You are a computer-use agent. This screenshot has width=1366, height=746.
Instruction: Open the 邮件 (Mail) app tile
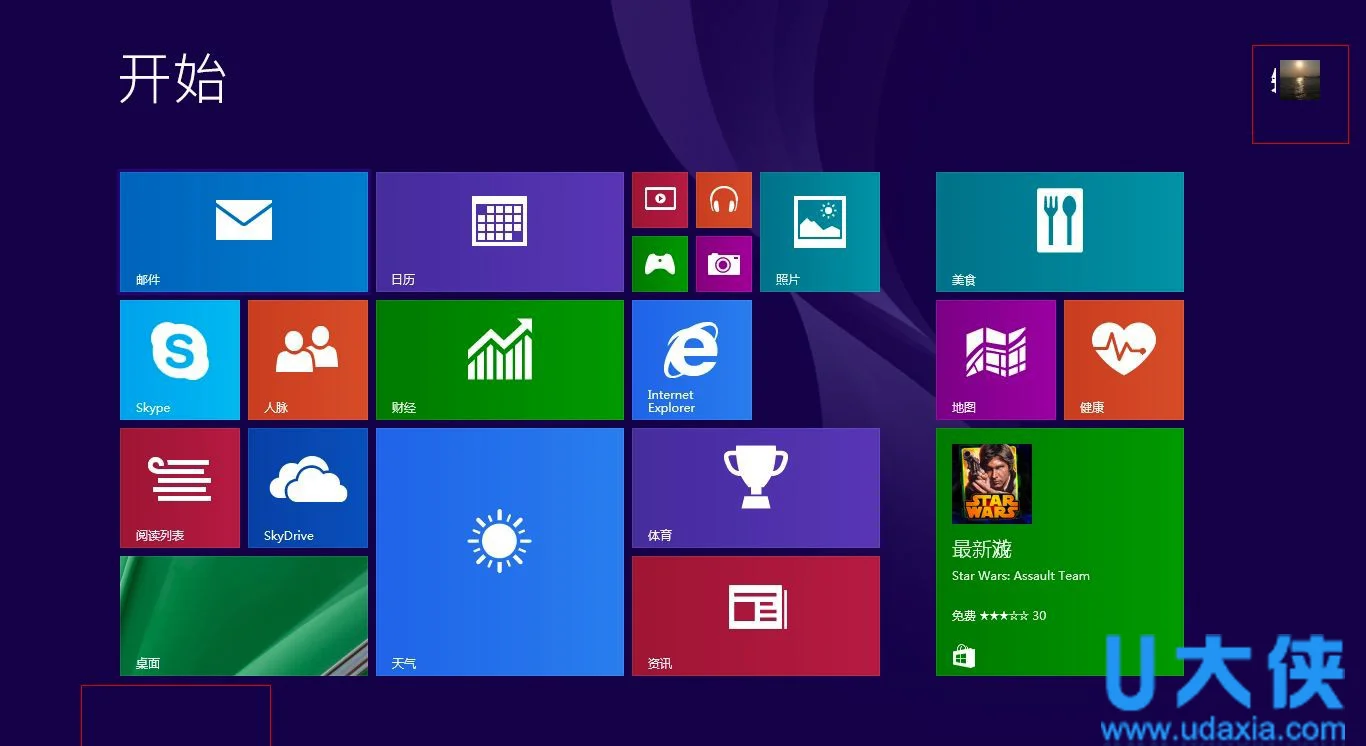243,231
